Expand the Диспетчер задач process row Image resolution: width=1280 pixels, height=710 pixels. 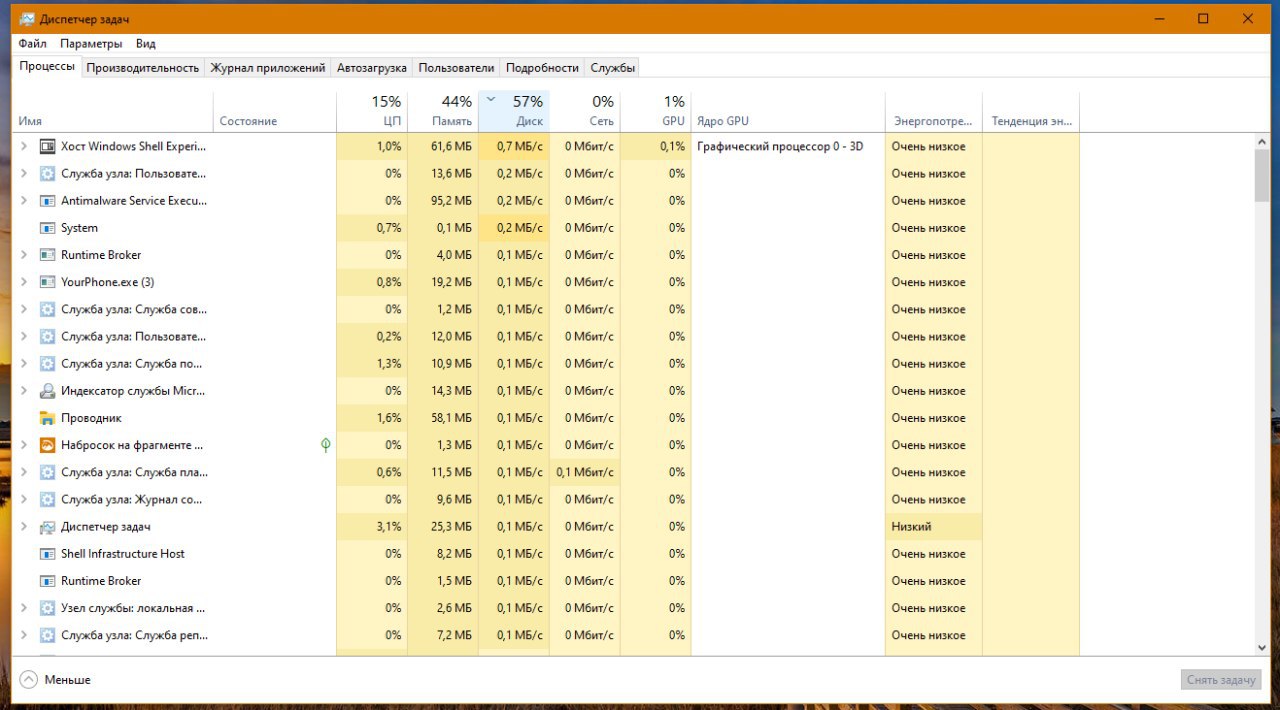click(24, 526)
